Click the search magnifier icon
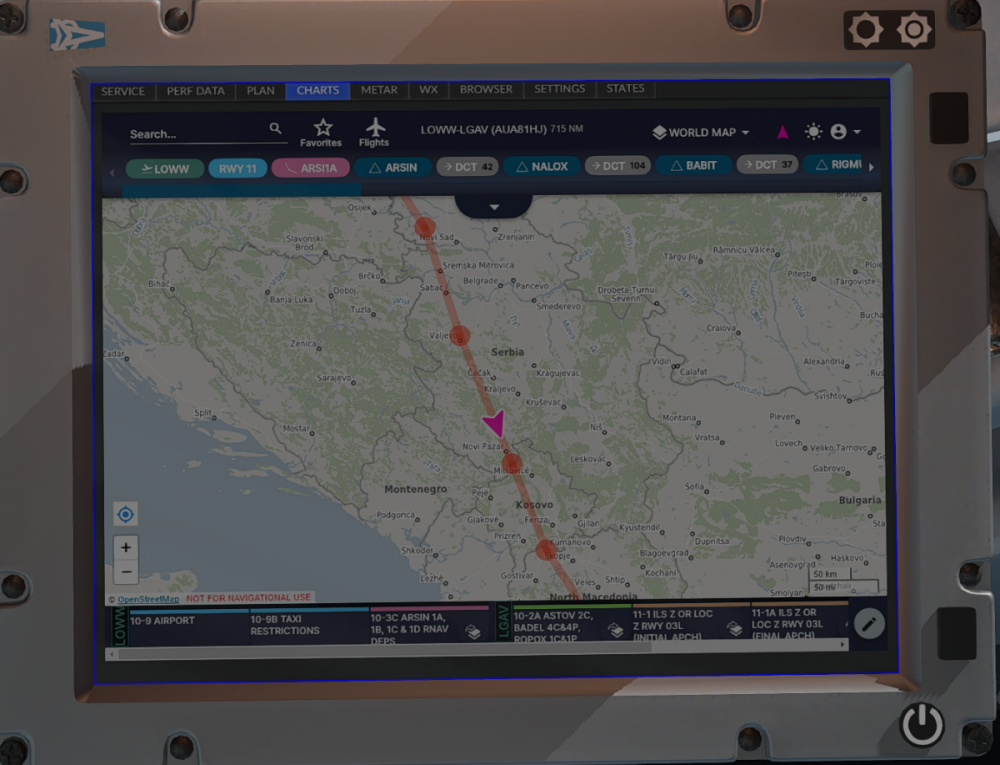Screen dimensions: 1000x765 point(275,129)
